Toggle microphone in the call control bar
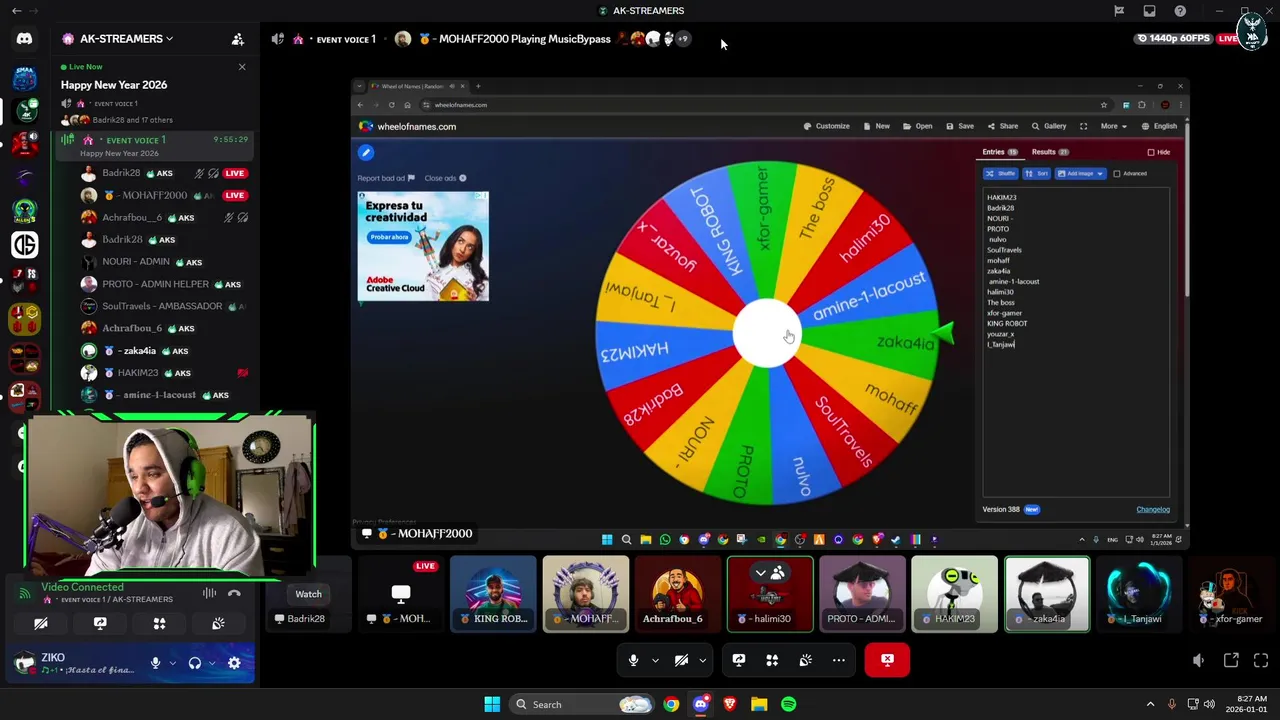 coord(633,660)
